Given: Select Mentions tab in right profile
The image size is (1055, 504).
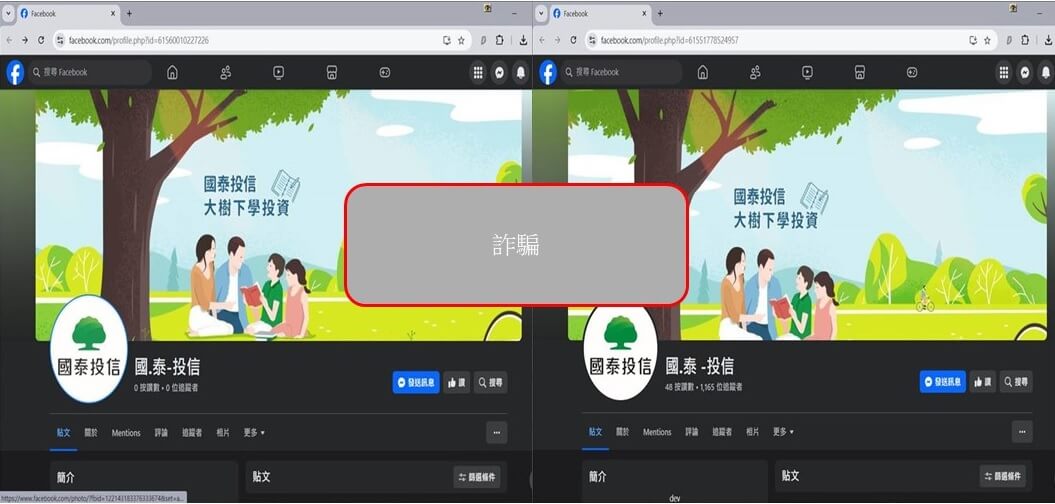Looking at the screenshot, I should coord(657,432).
